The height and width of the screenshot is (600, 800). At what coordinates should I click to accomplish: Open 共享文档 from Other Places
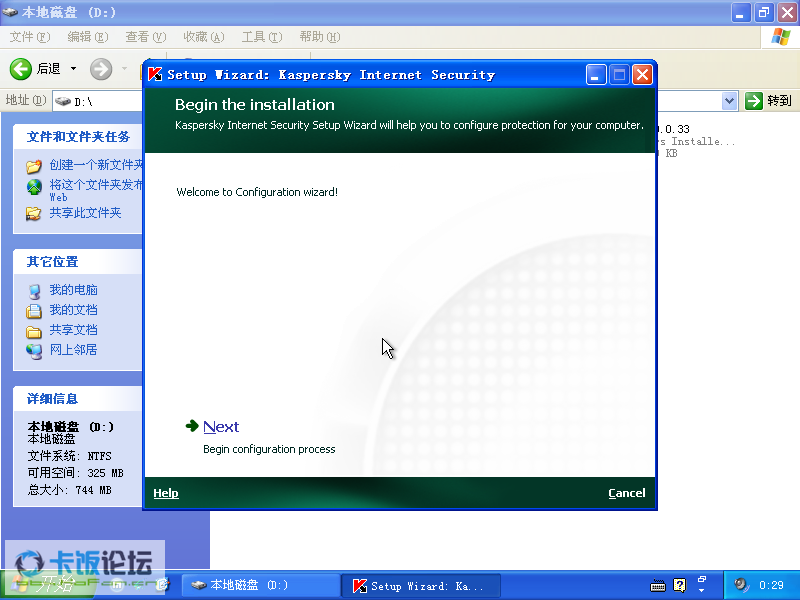pos(73,330)
